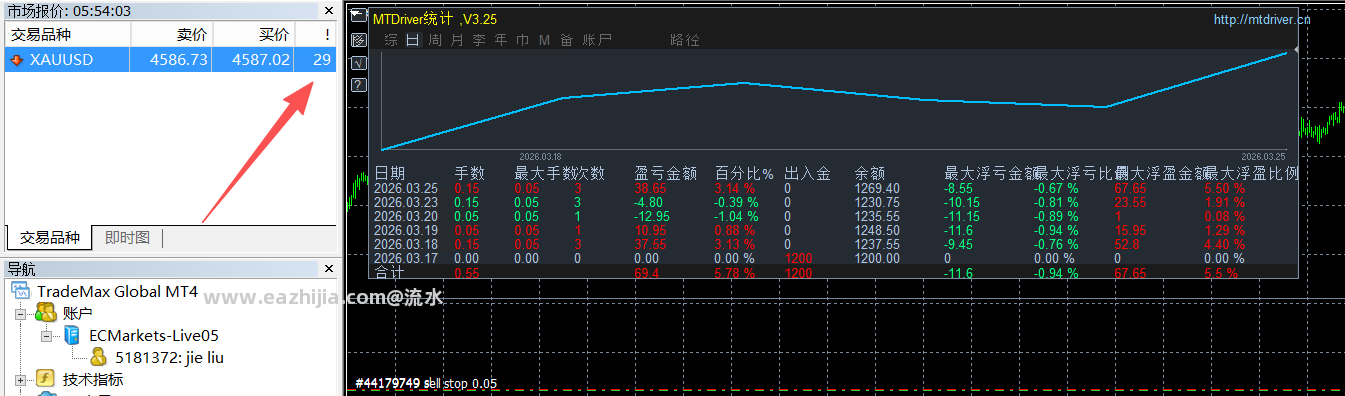This screenshot has width=1345, height=396.
Task: Click the spread value 29
Action: click(x=322, y=60)
